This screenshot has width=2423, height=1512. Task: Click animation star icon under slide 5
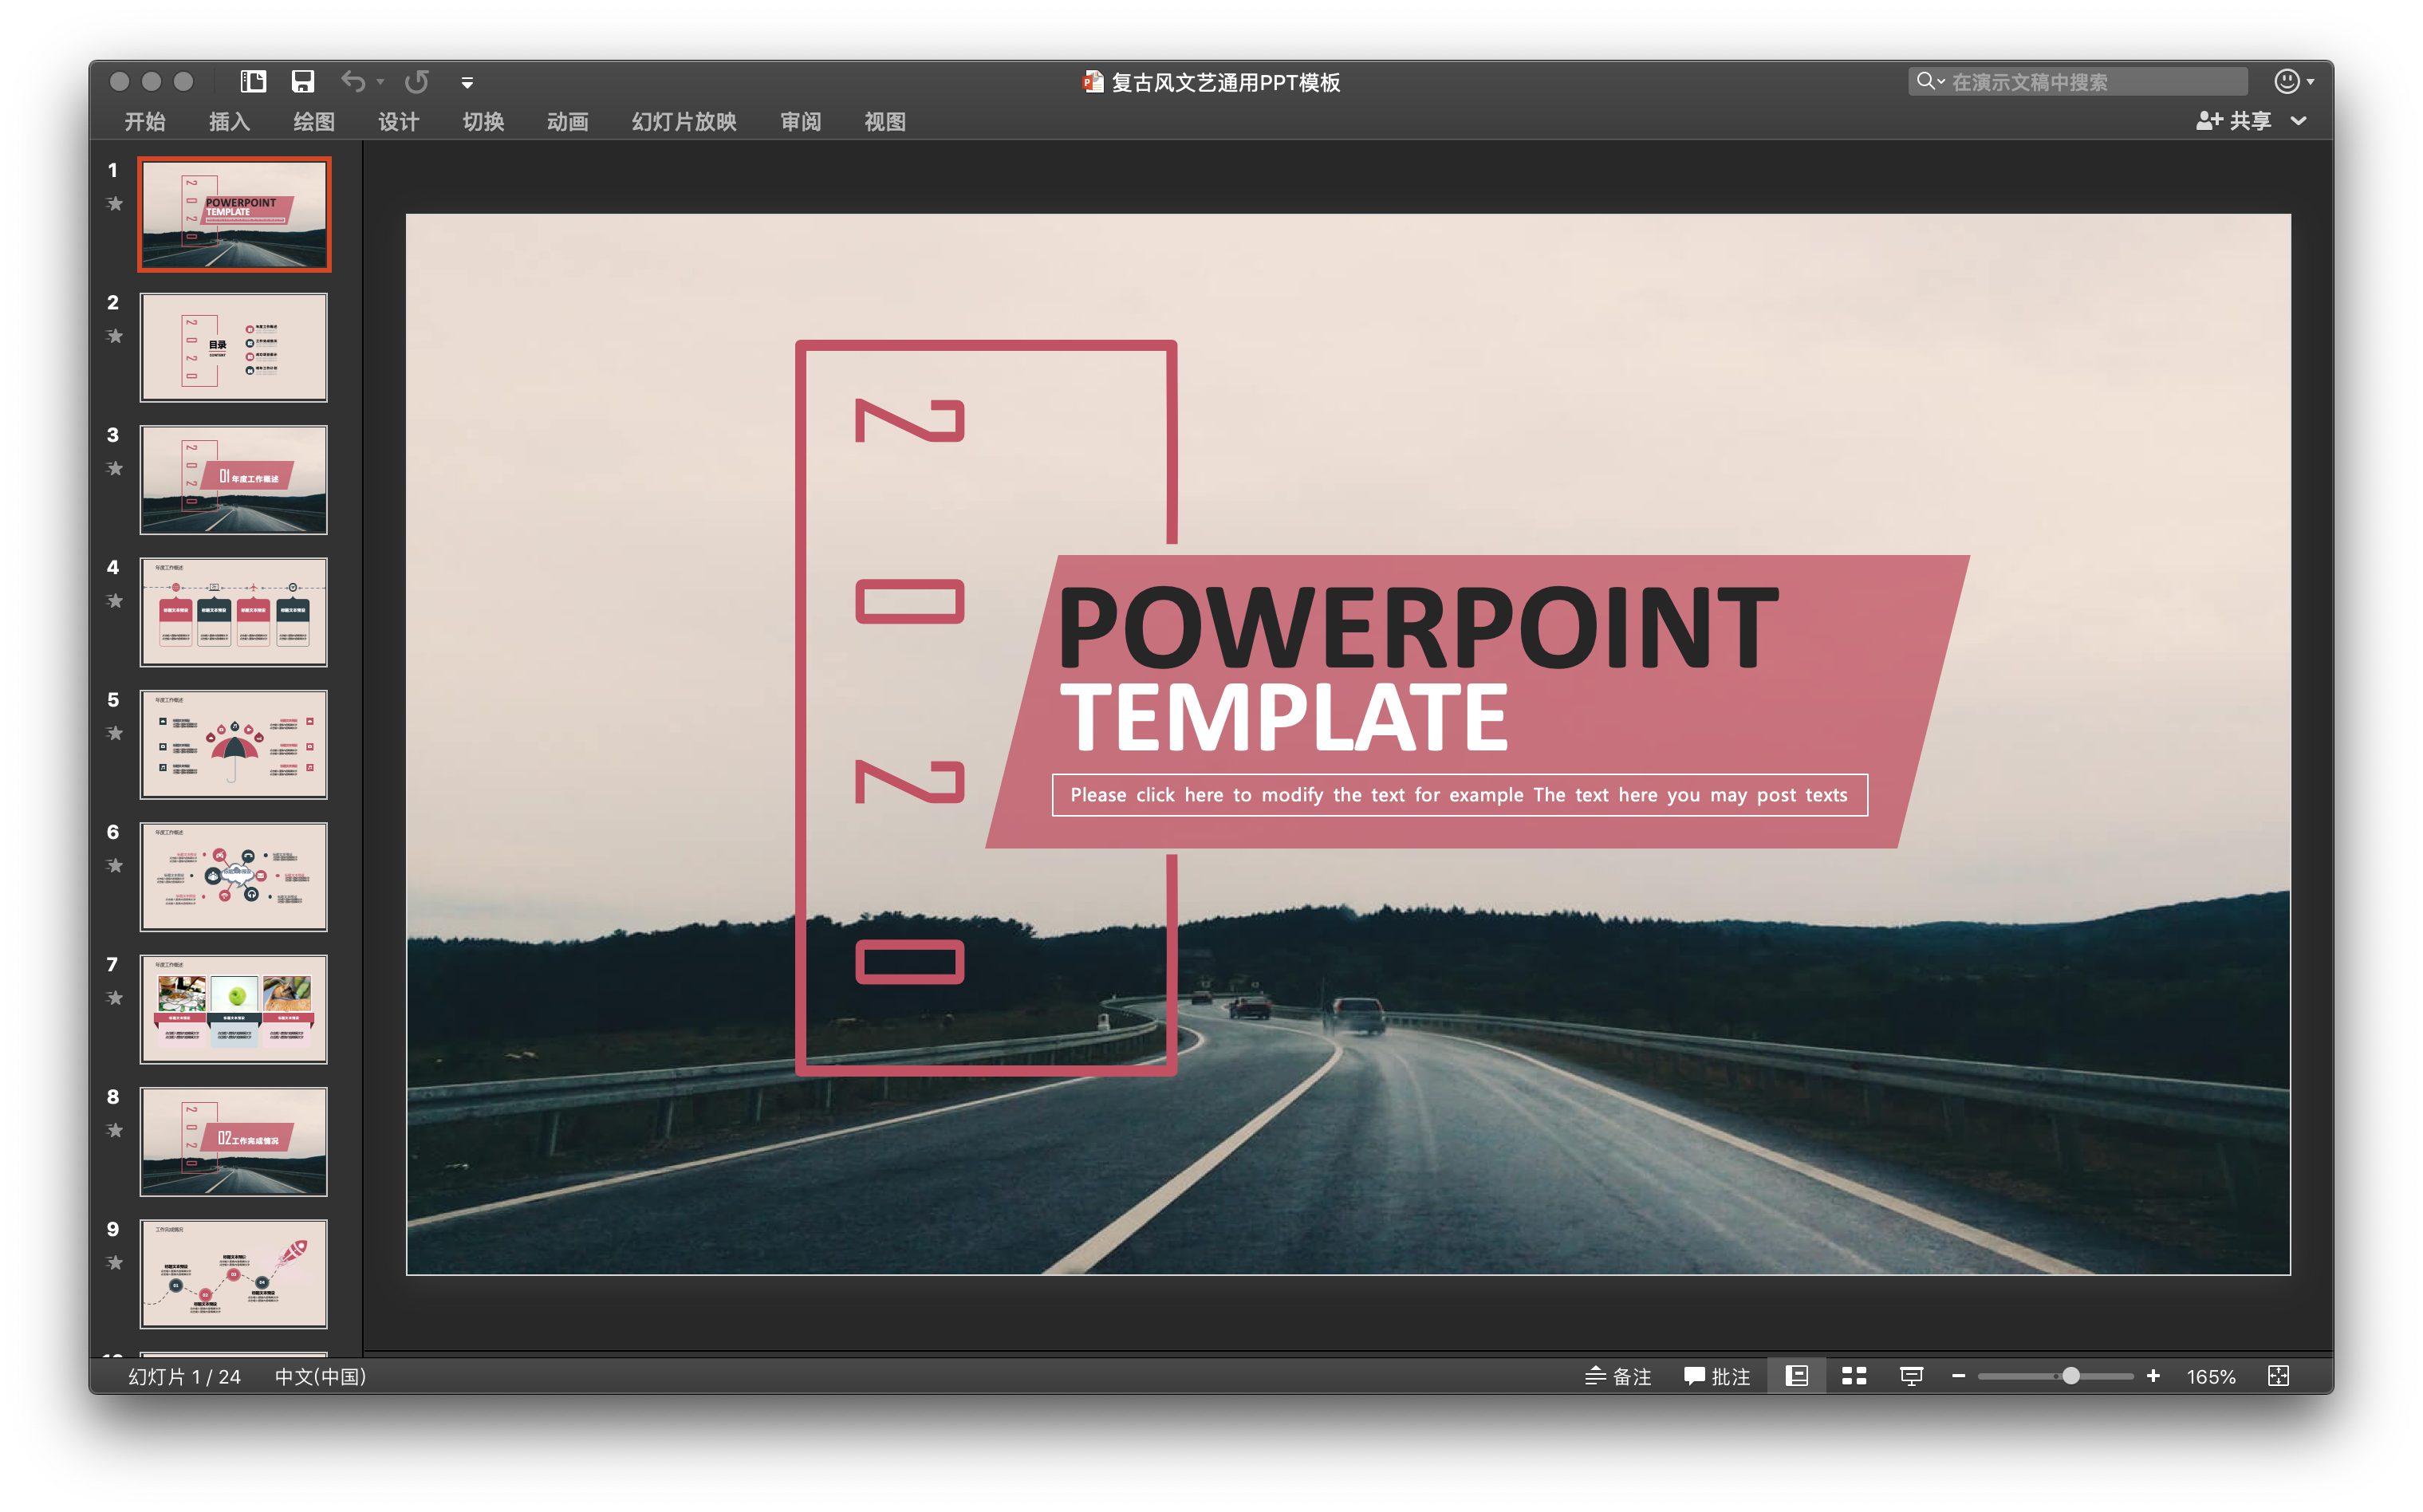tap(115, 733)
